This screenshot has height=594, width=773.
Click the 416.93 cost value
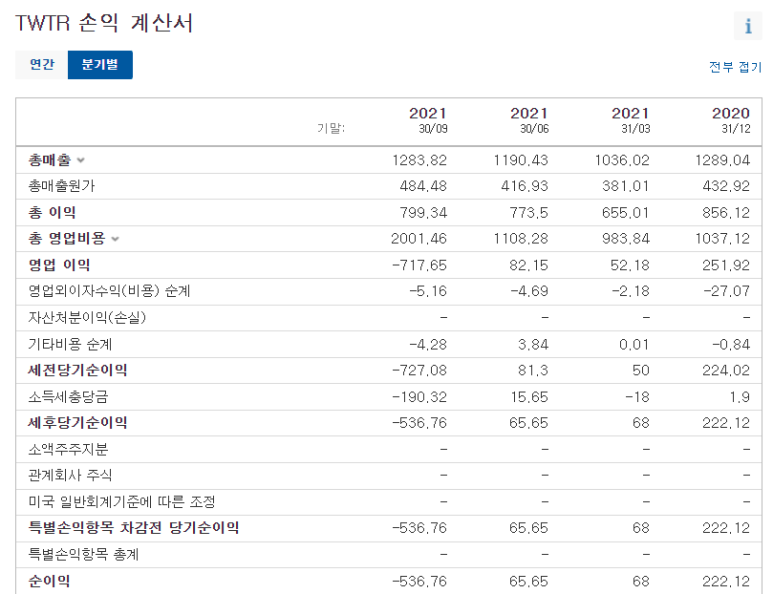coord(525,186)
